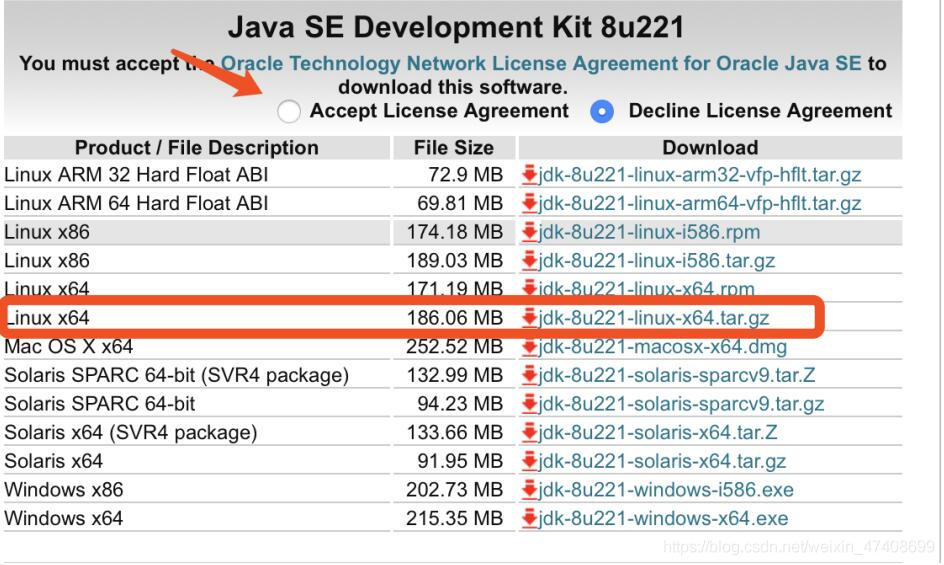Click the Java SE Development Kit 8u221 heading
This screenshot has width=944, height=565.
coord(456,27)
